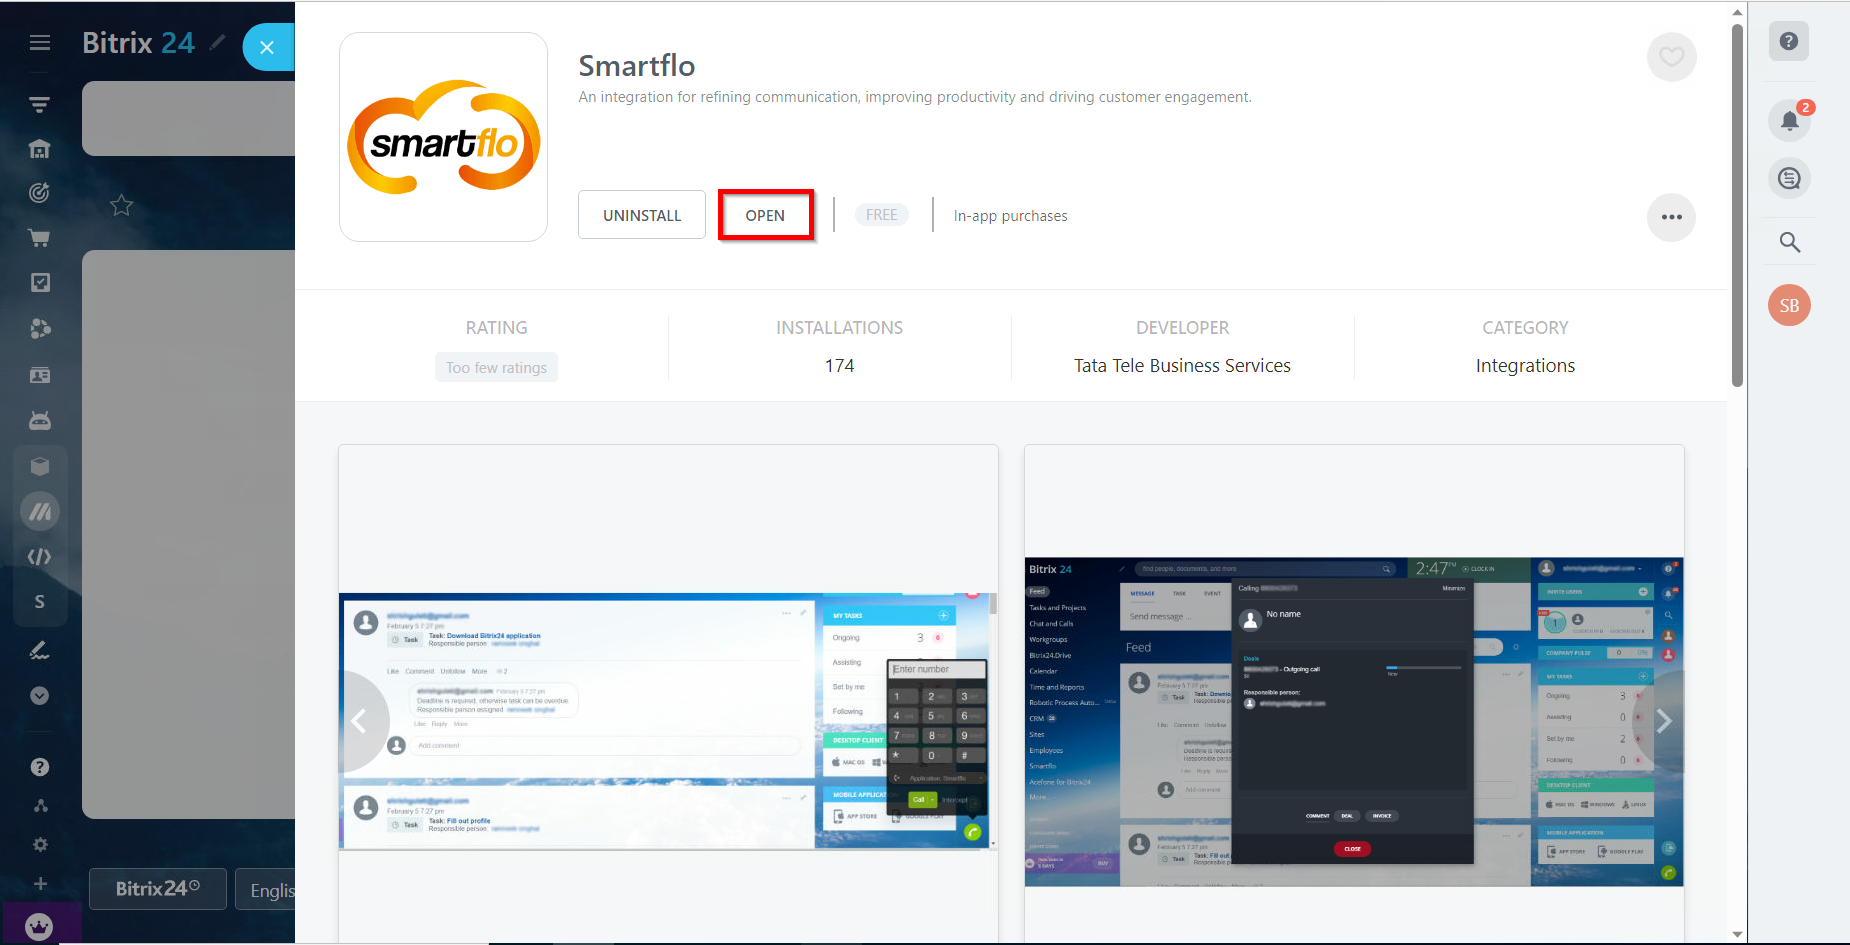Click the Too few ratings badge
Viewport: 1850px width, 945px height.
pos(496,368)
